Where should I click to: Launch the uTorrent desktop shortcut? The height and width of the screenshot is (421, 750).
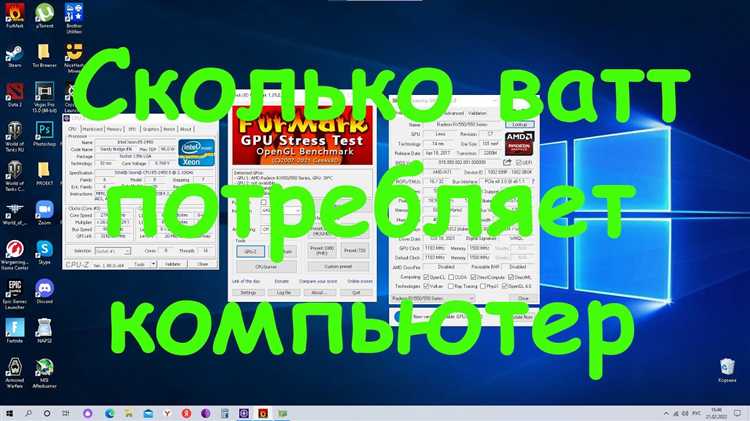(44, 15)
